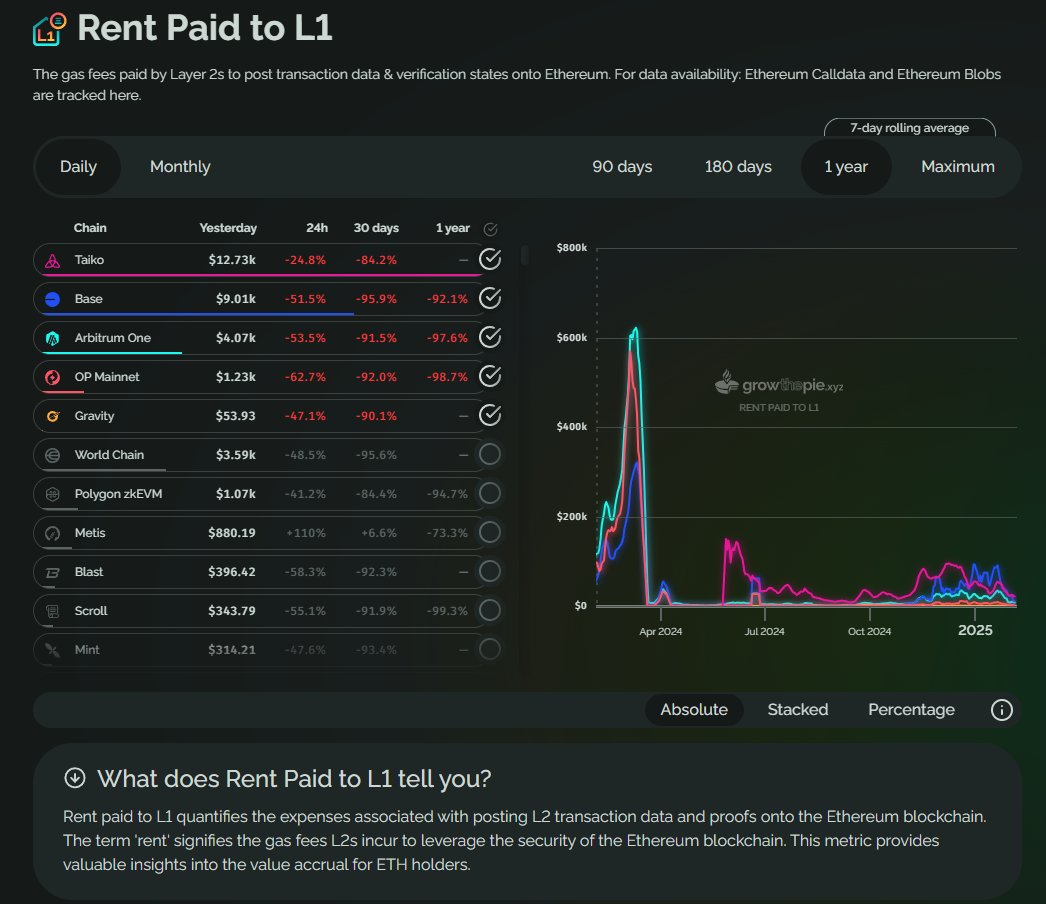
Task: Click the Yesterday column header
Action: [x=227, y=228]
